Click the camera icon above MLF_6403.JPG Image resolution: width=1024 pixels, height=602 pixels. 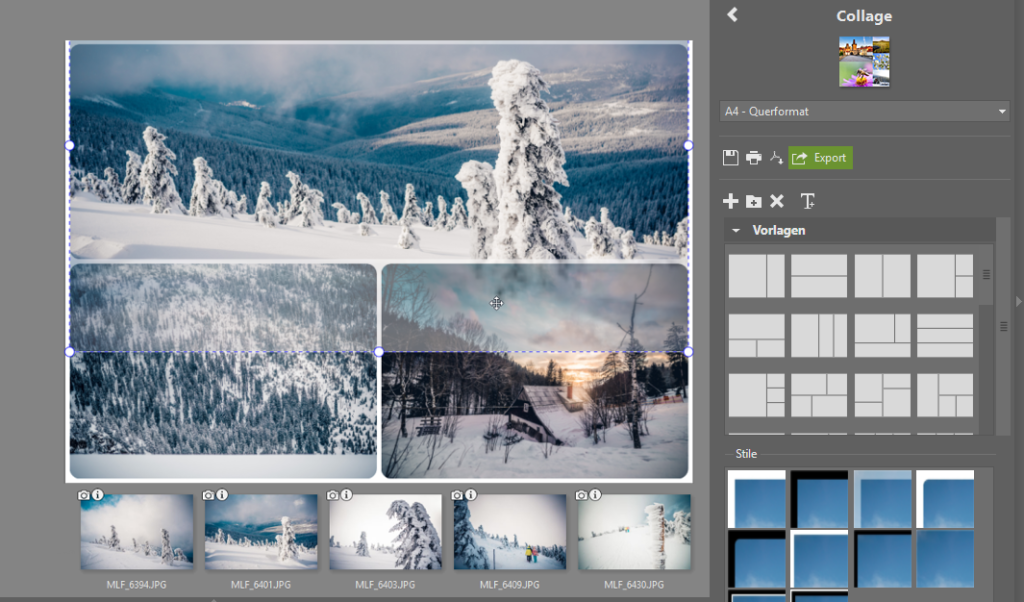click(332, 495)
